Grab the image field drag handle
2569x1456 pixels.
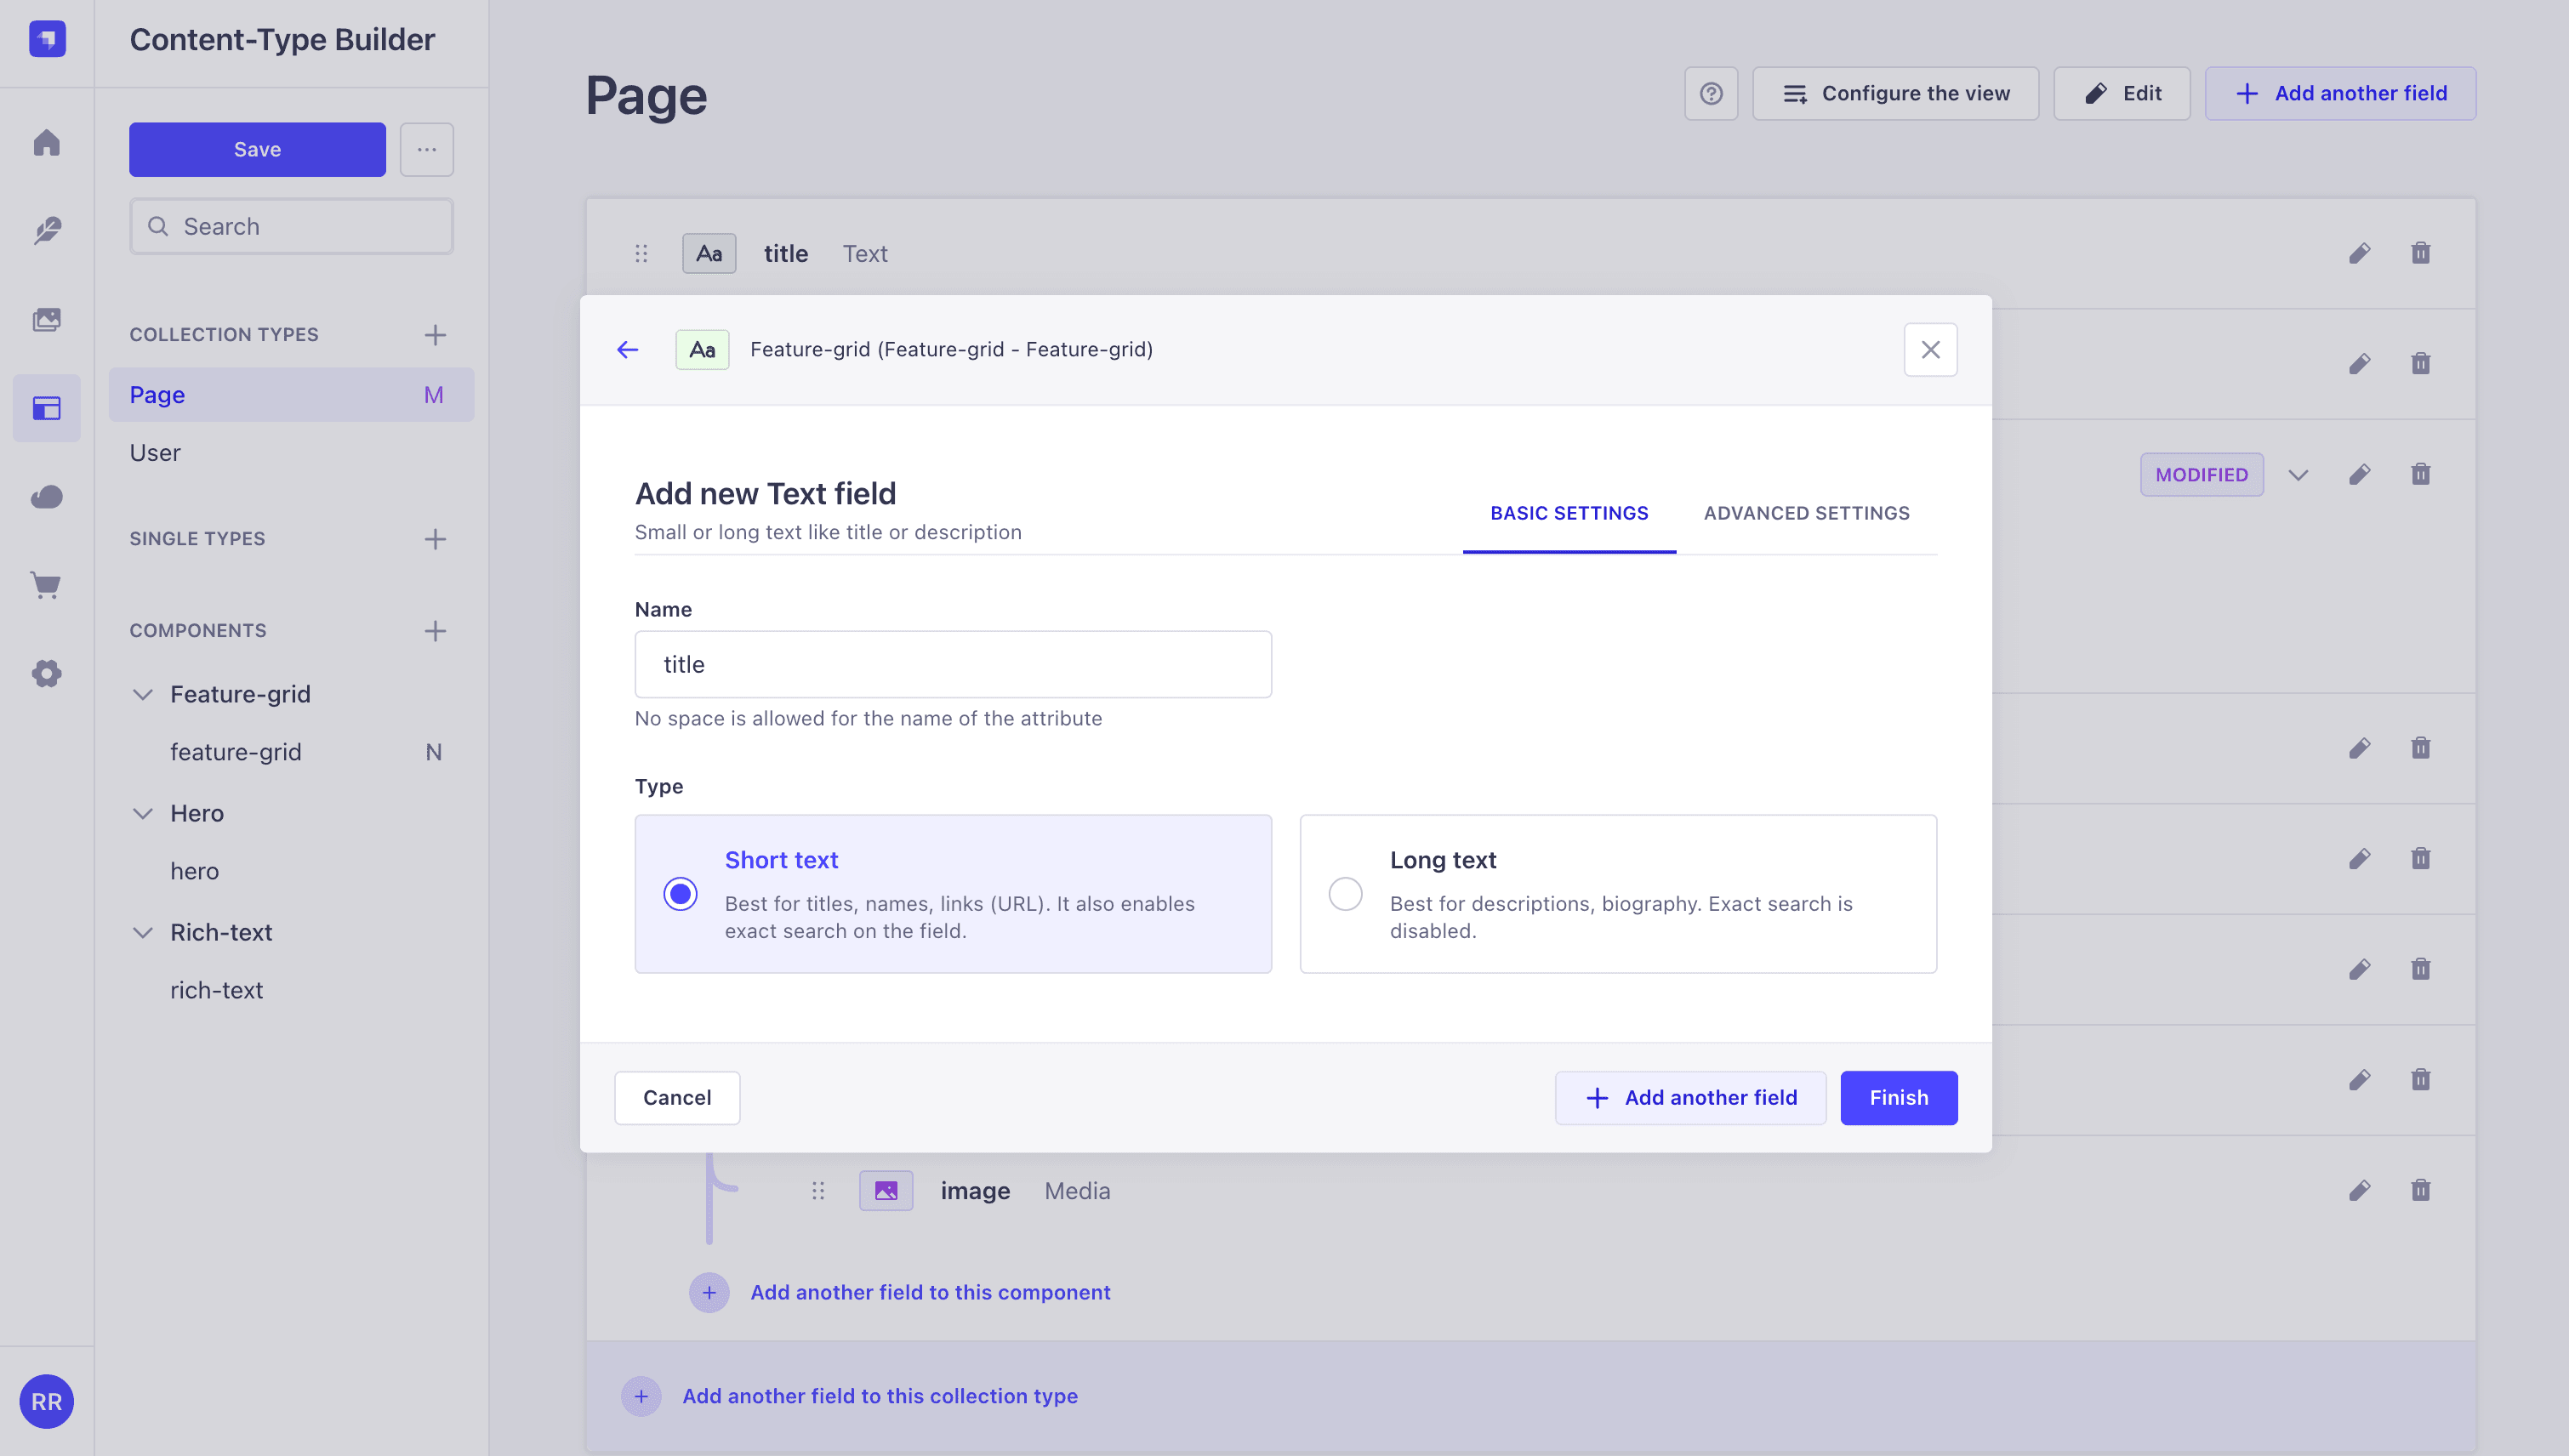pos(818,1190)
